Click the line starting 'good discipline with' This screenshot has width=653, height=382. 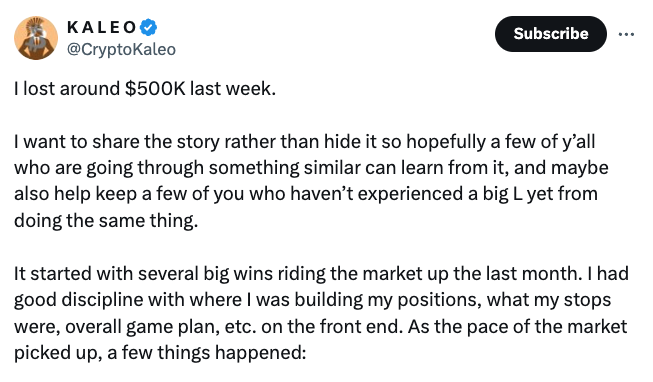[312, 300]
